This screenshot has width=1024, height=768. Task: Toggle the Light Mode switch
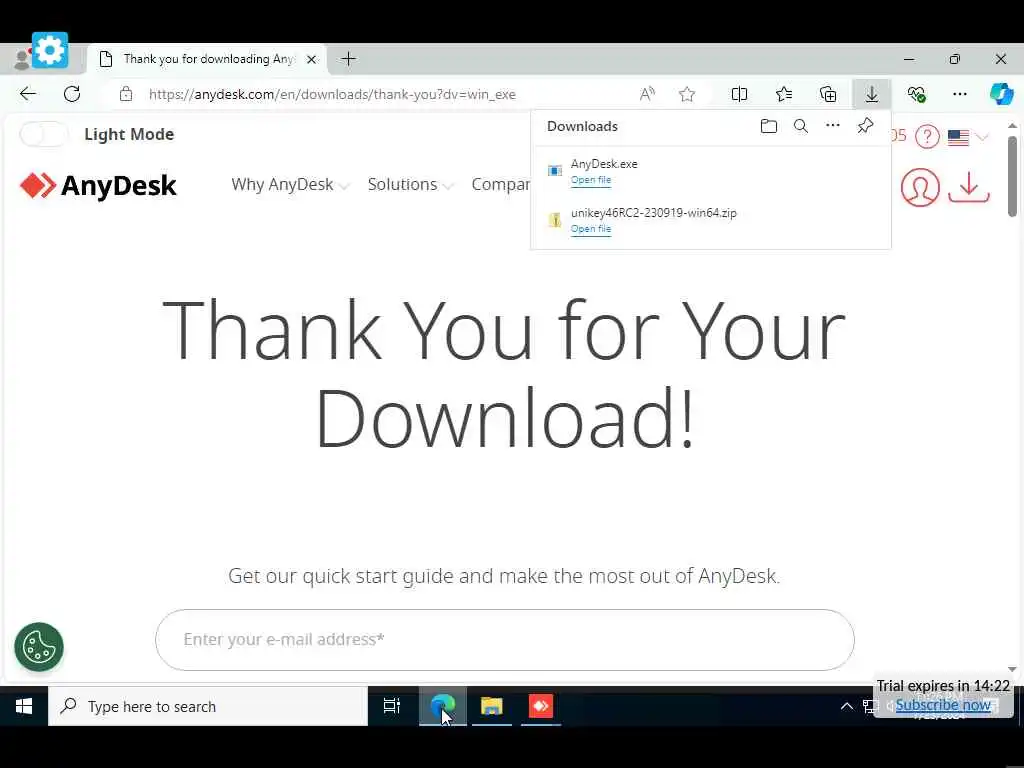[x=44, y=135]
